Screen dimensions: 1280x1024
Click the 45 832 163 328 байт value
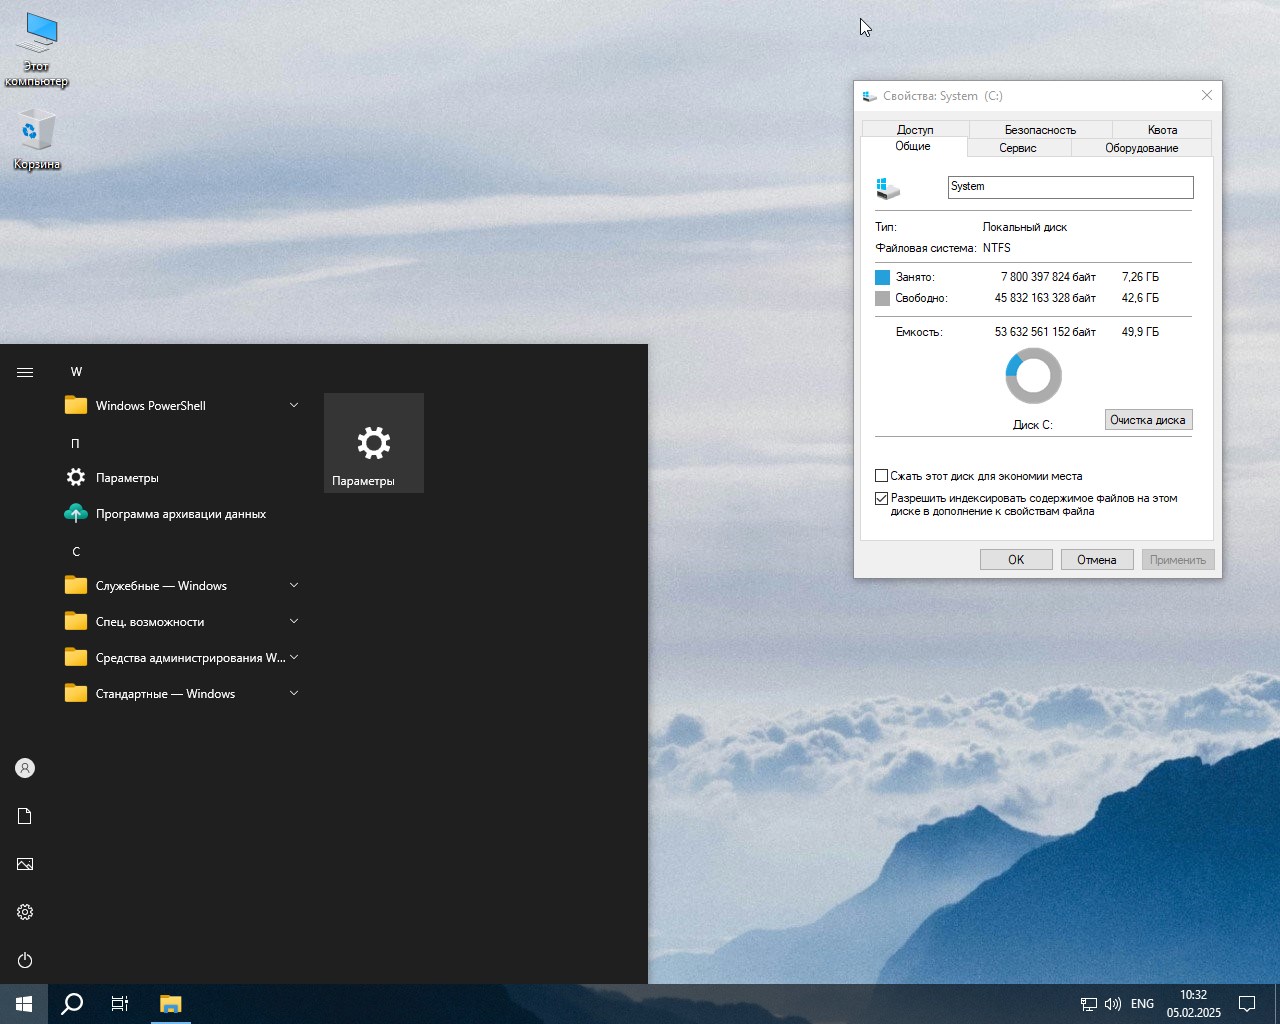(1045, 298)
